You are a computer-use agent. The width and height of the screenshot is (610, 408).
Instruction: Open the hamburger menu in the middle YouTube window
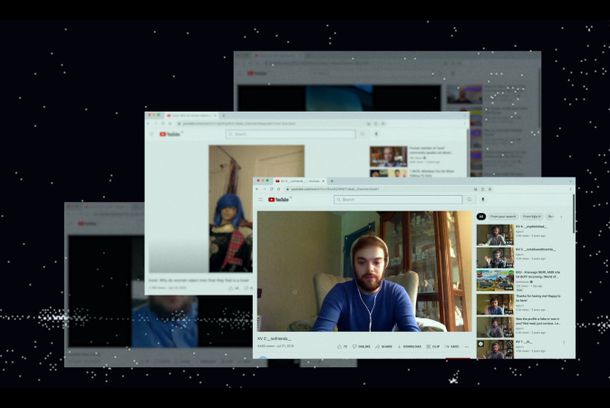pyautogui.click(x=151, y=134)
